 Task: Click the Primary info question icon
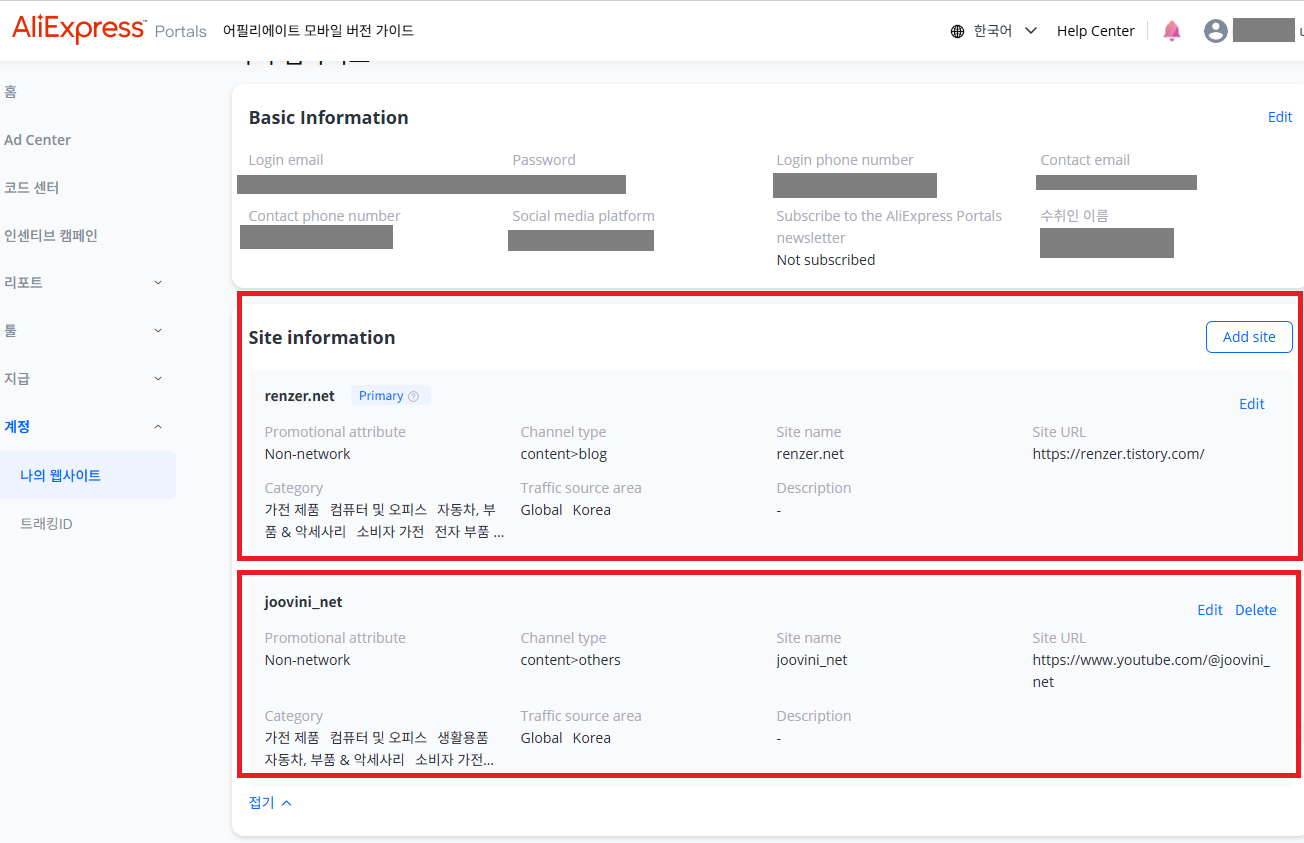click(x=413, y=396)
